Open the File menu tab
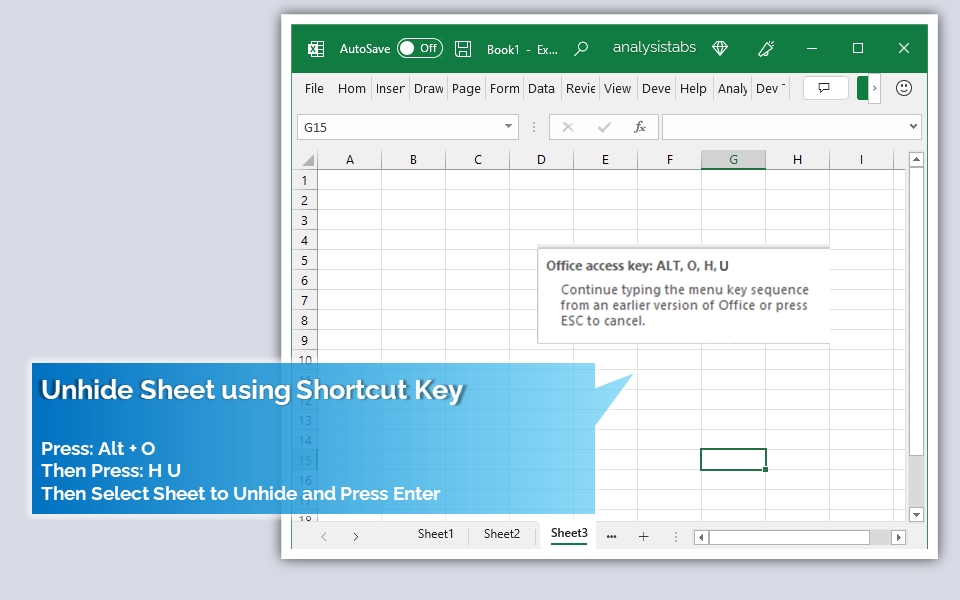 (314, 88)
